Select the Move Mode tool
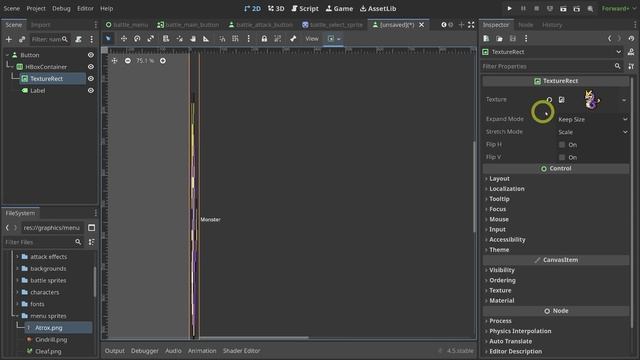Image resolution: width=640 pixels, height=360 pixels. [124, 38]
